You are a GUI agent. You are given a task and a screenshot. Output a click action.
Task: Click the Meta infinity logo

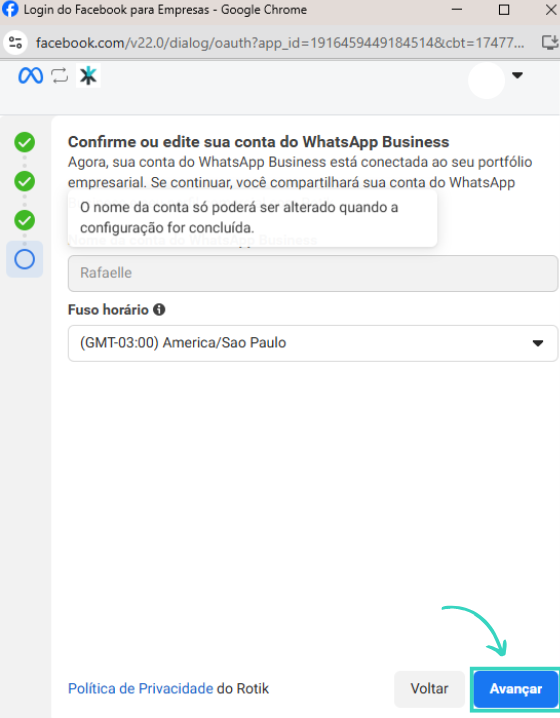click(31, 76)
